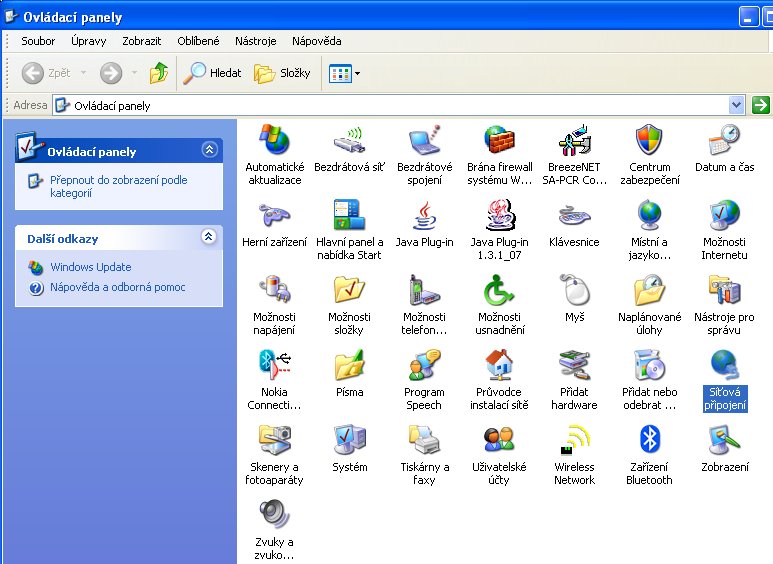Open the Tiskárny a faxy icon

pos(424,440)
